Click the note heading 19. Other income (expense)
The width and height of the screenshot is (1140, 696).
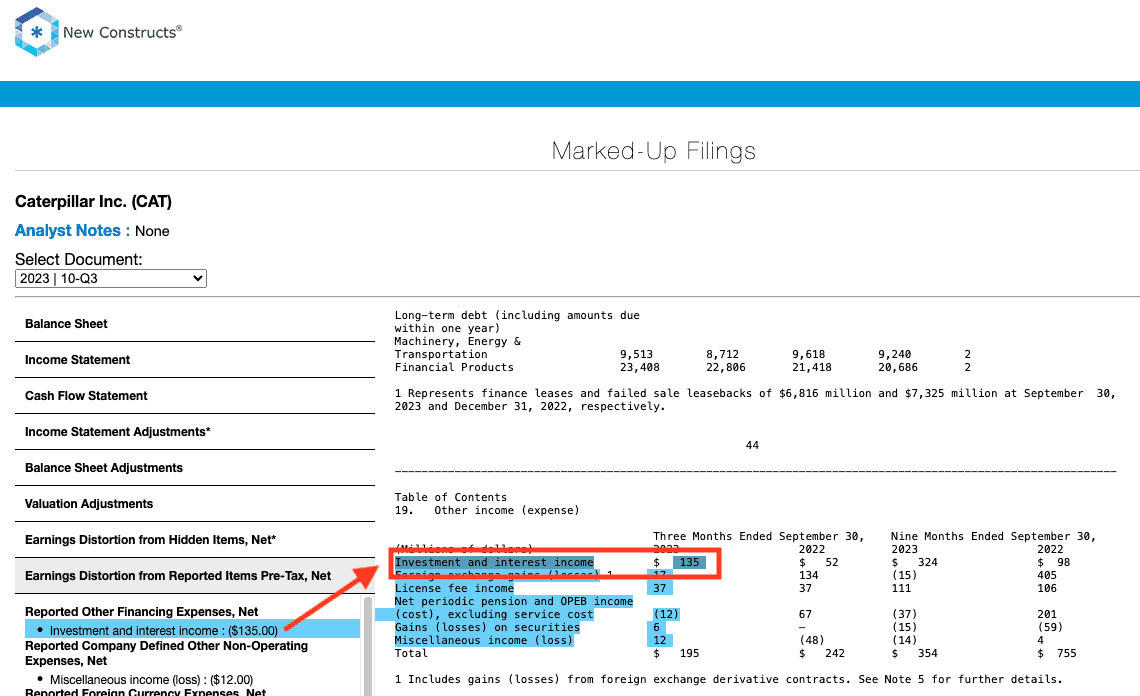coord(487,511)
